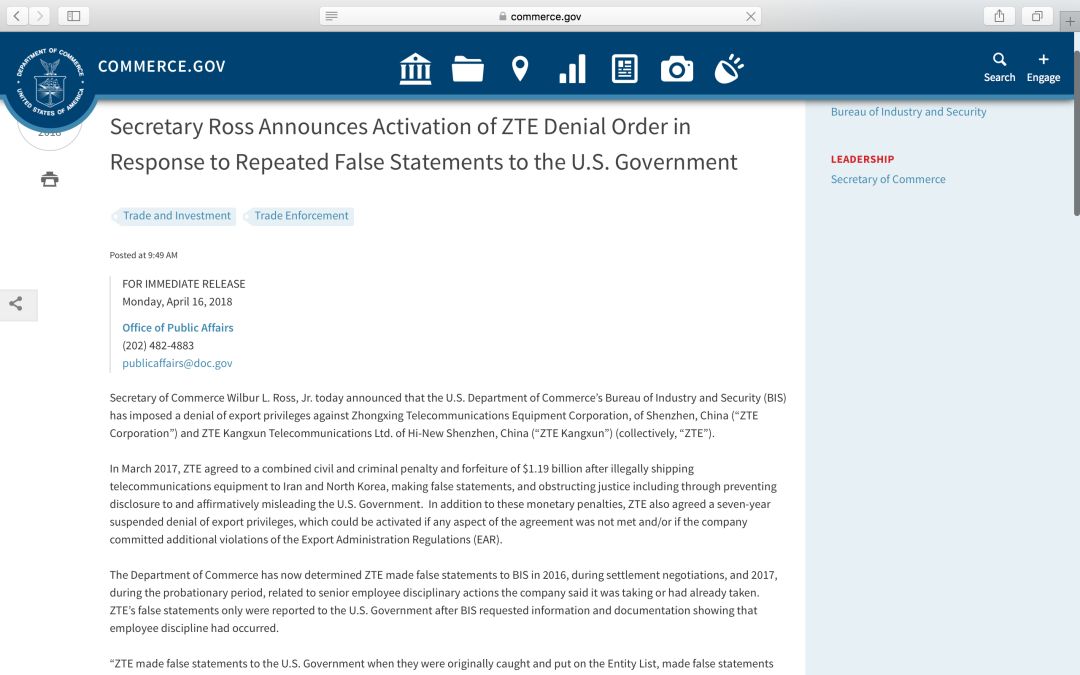Screen dimensions: 1080x675
Task: Open the government building icon menu
Action: 415,69
